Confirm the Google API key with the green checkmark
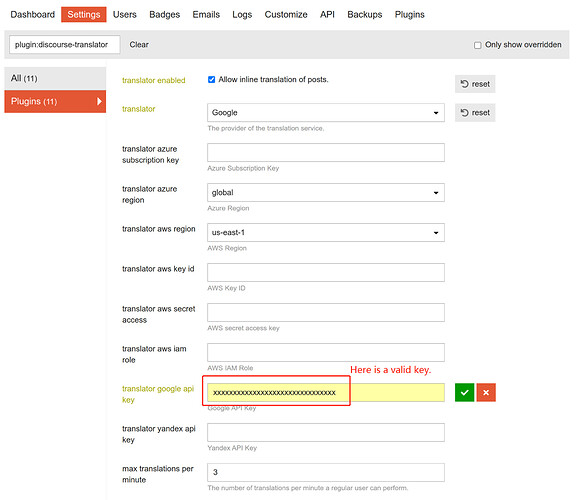The height and width of the screenshot is (500, 579). [x=464, y=392]
